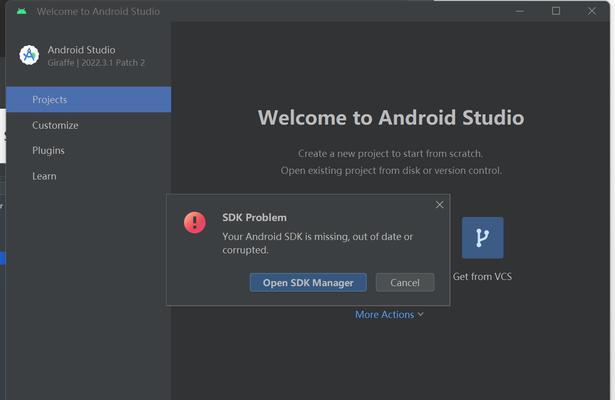Click the Welcome to Android Studio heading

point(391,118)
